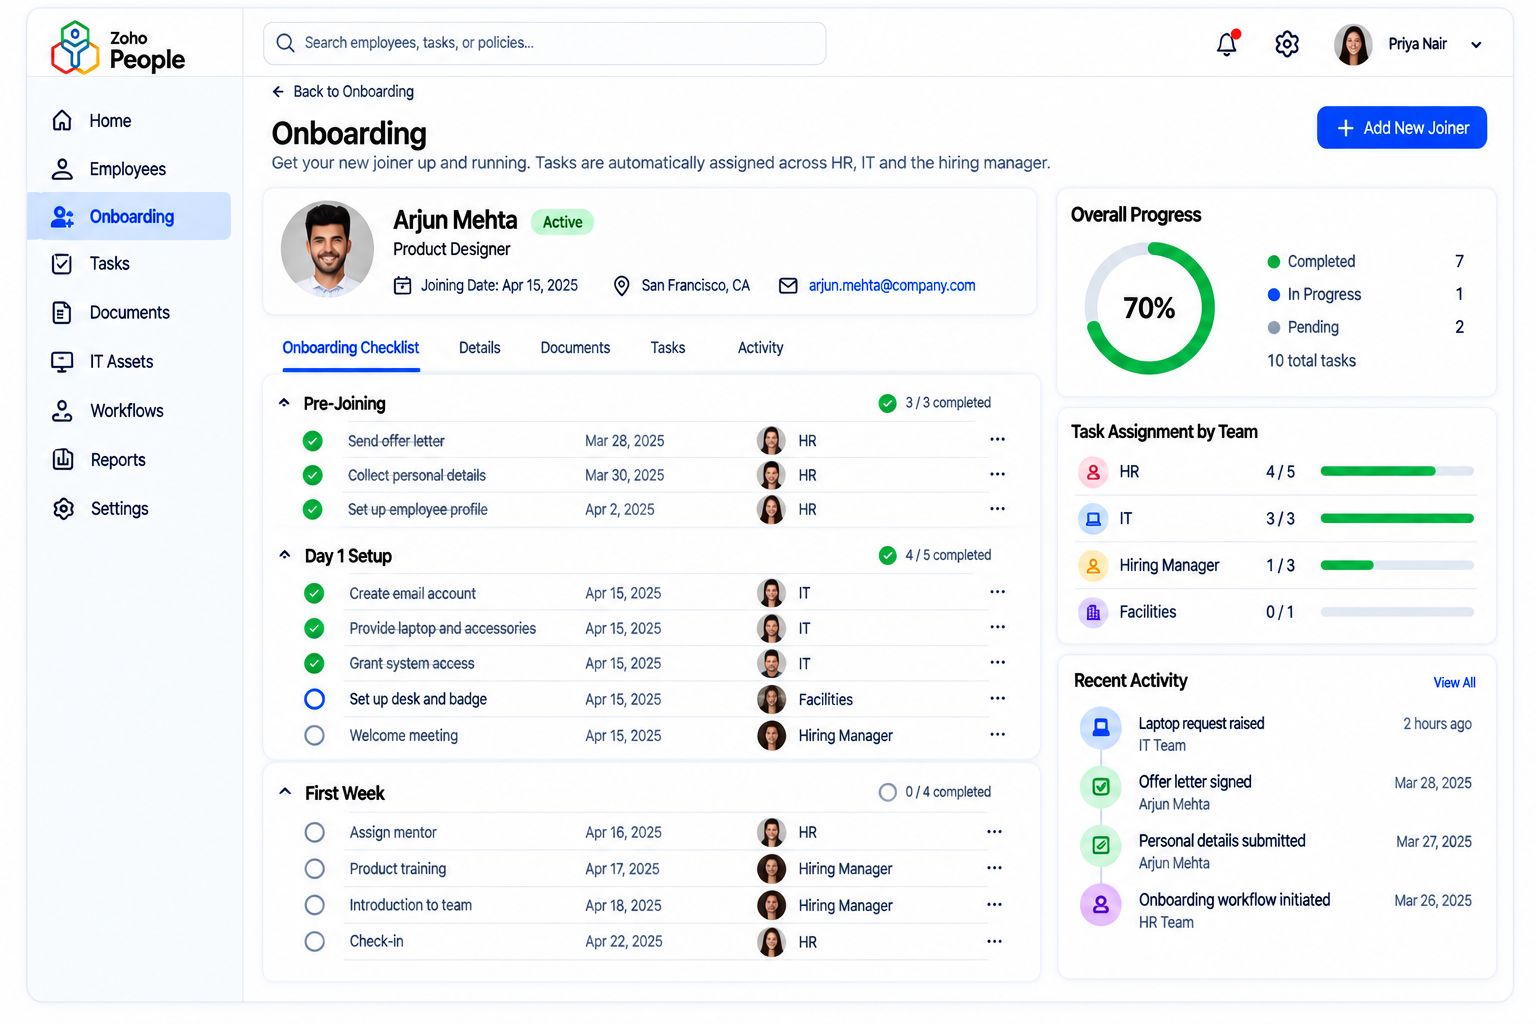This screenshot has height=1024, width=1536.
Task: Click the Zoho People logo
Action: pyautogui.click(x=118, y=48)
